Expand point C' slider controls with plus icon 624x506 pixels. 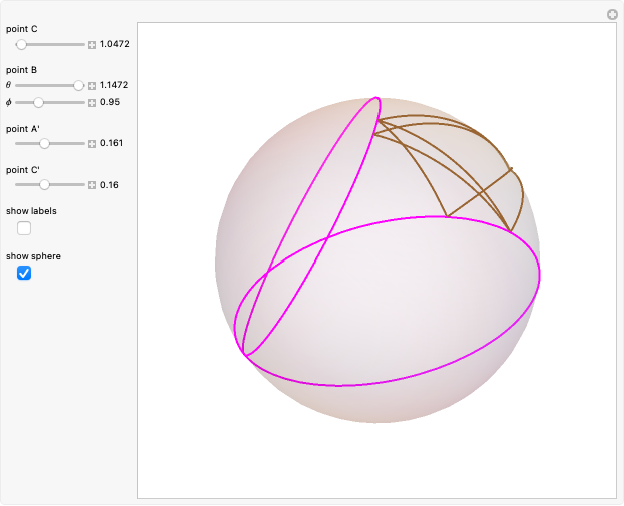[x=92, y=185]
